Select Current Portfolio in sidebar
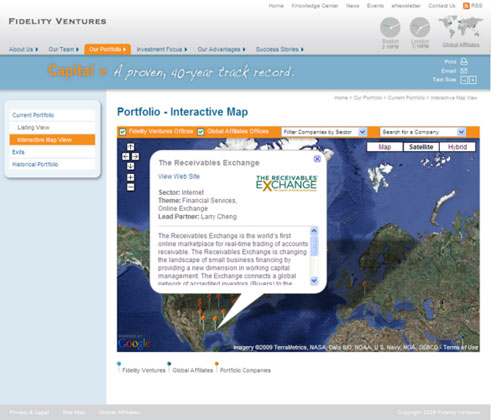 [52, 115]
